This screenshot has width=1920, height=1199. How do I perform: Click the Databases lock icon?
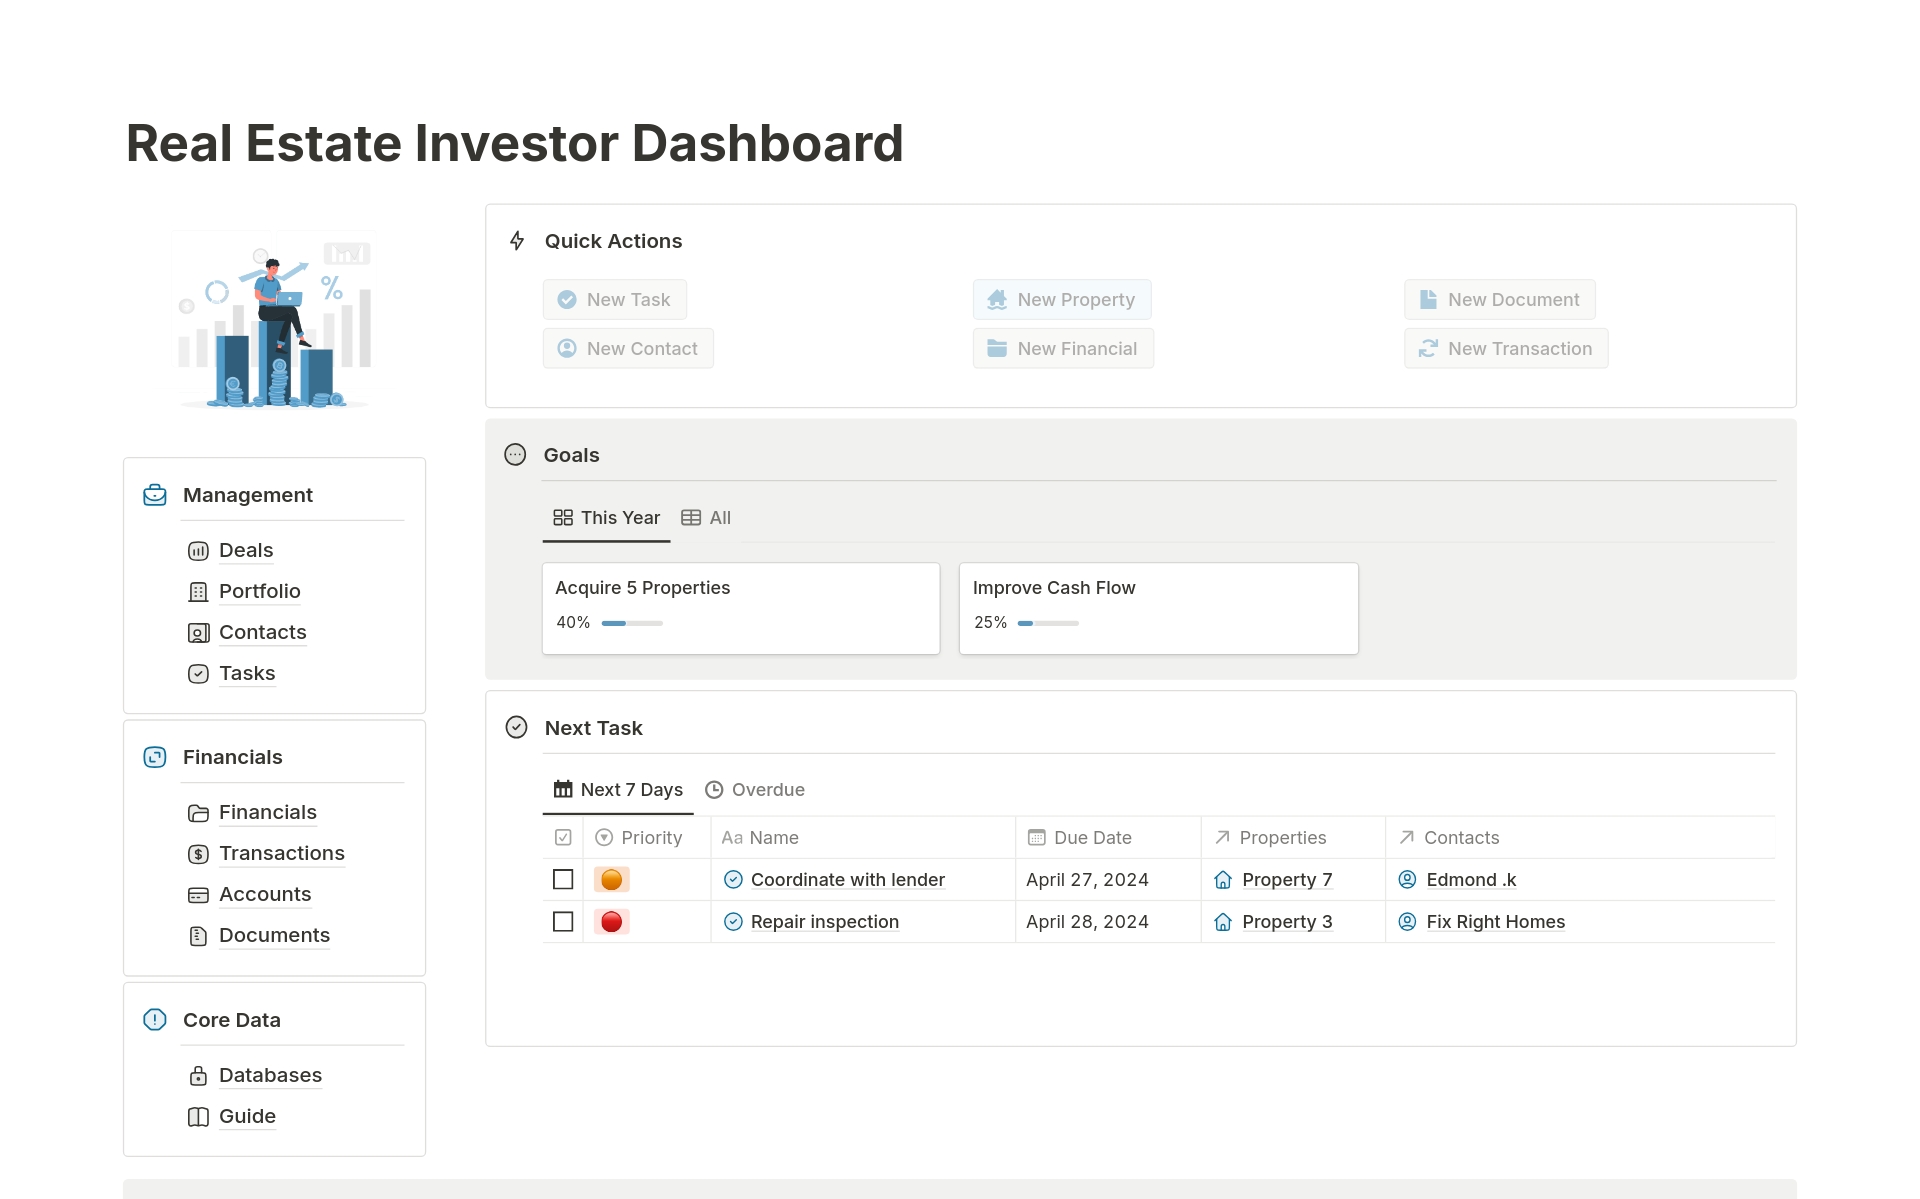click(198, 1076)
